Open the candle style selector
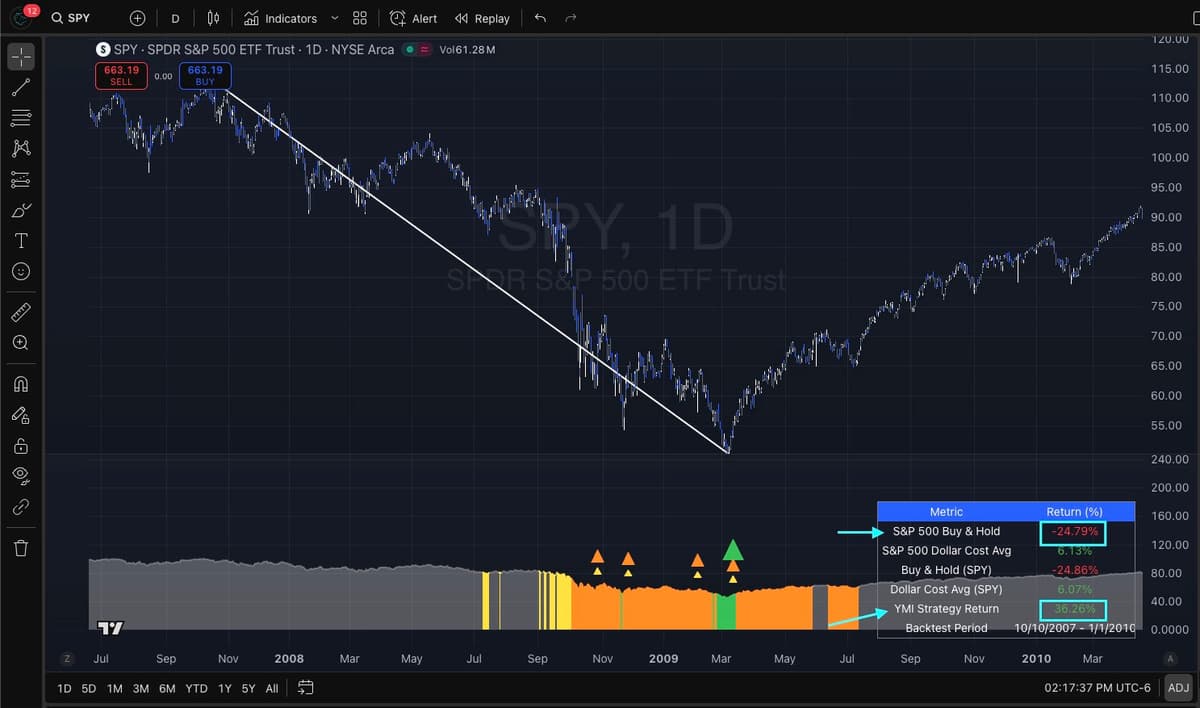 [213, 17]
